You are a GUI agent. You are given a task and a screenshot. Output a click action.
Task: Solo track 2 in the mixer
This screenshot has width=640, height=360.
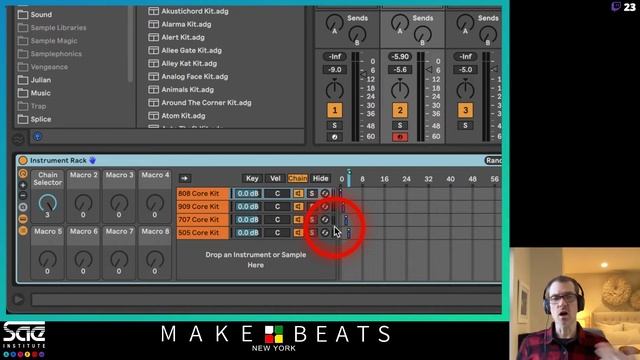[x=400, y=125]
